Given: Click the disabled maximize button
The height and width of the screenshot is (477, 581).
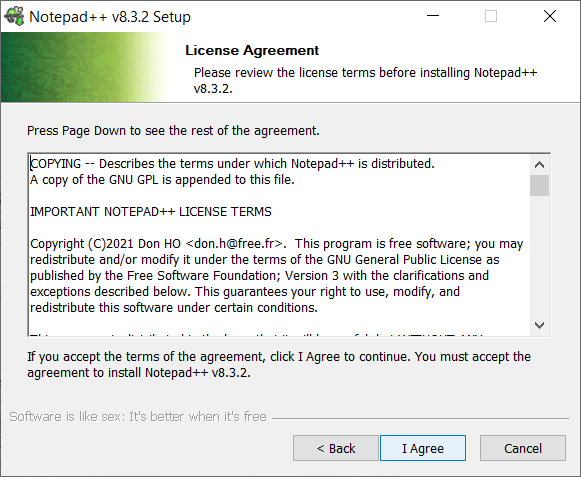Looking at the screenshot, I should (x=491, y=16).
